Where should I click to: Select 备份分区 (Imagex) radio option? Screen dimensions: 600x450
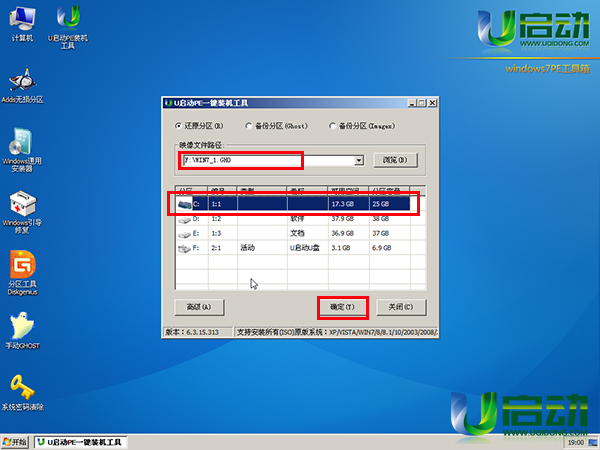(362, 126)
